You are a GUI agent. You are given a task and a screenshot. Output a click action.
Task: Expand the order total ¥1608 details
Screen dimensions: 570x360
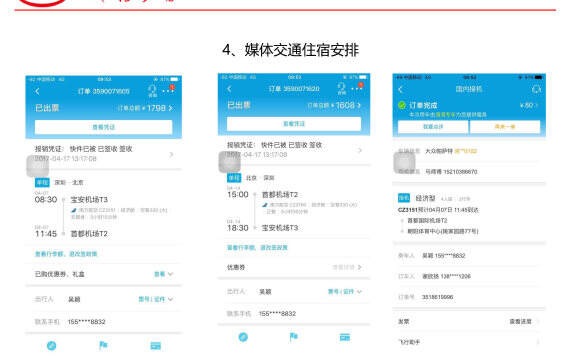tap(334, 105)
